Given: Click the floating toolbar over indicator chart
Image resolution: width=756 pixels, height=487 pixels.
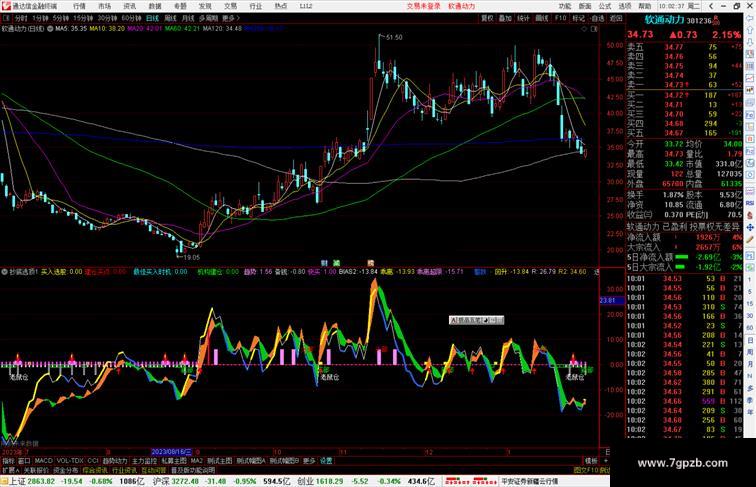Looking at the screenshot, I should click(476, 320).
